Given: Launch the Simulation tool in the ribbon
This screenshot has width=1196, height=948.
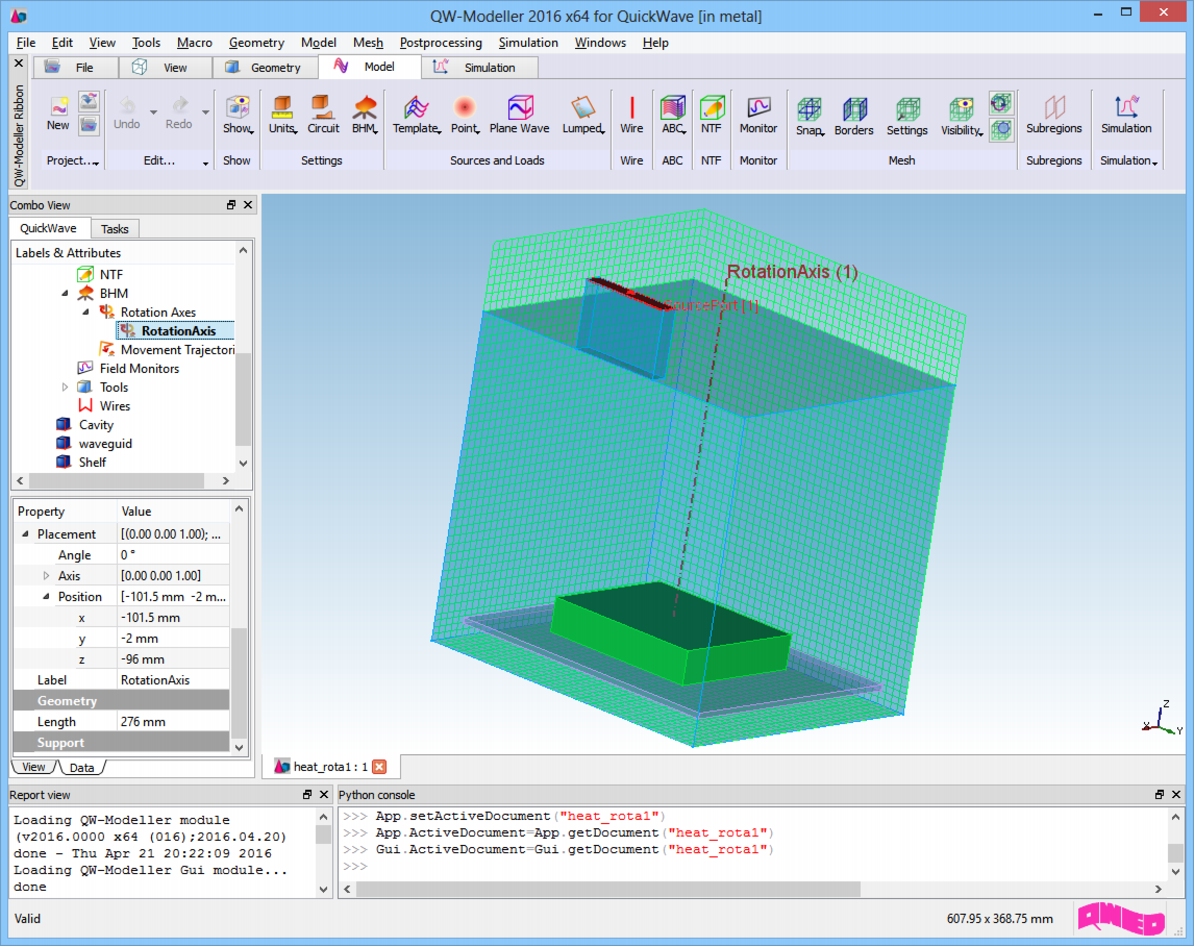Looking at the screenshot, I should (x=1126, y=114).
